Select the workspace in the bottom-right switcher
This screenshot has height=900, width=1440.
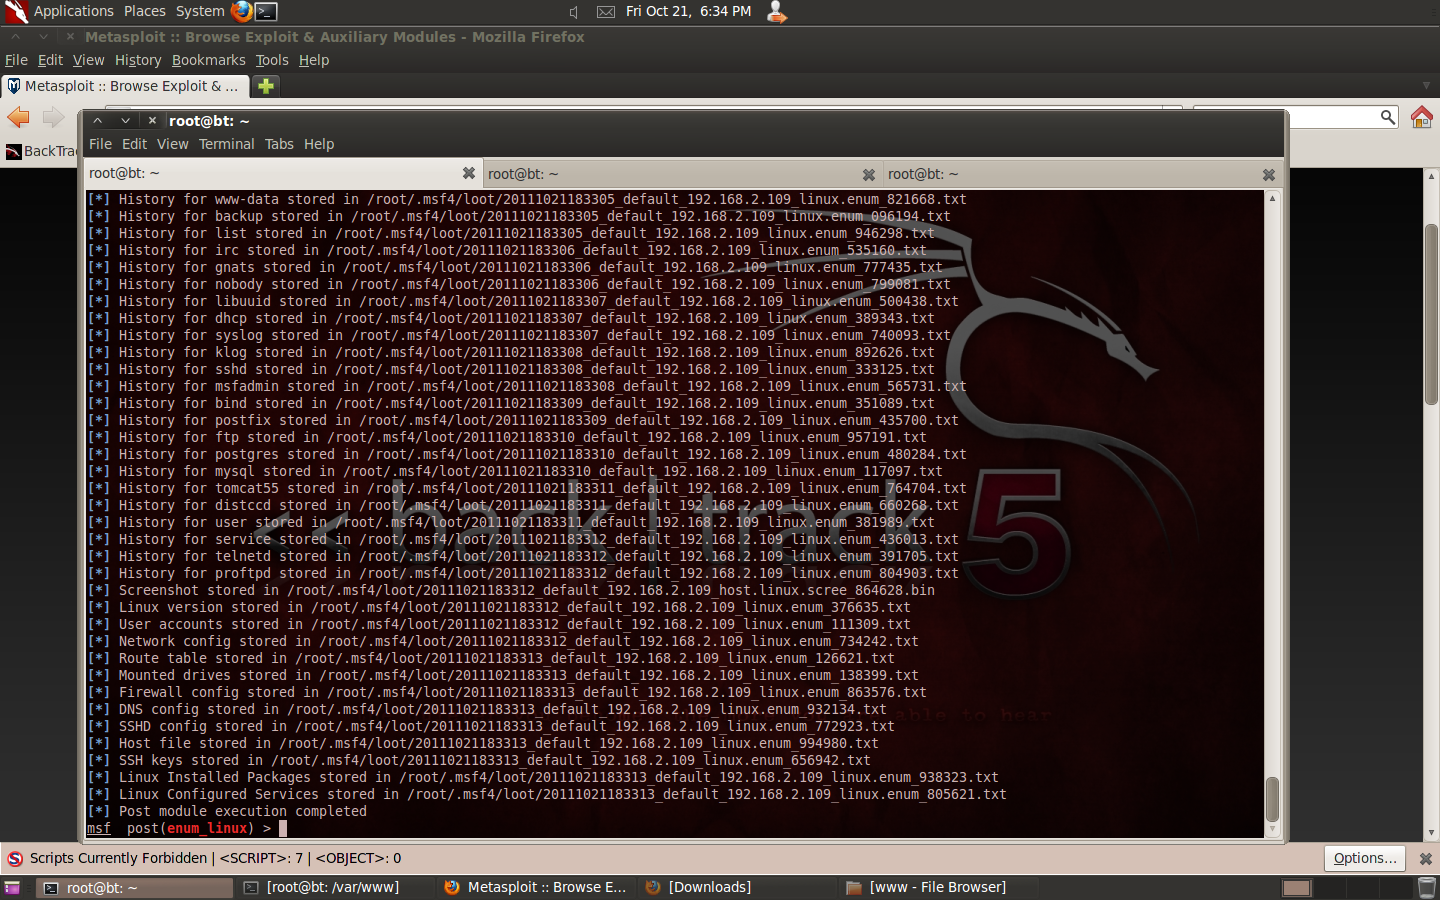pyautogui.click(x=1296, y=887)
